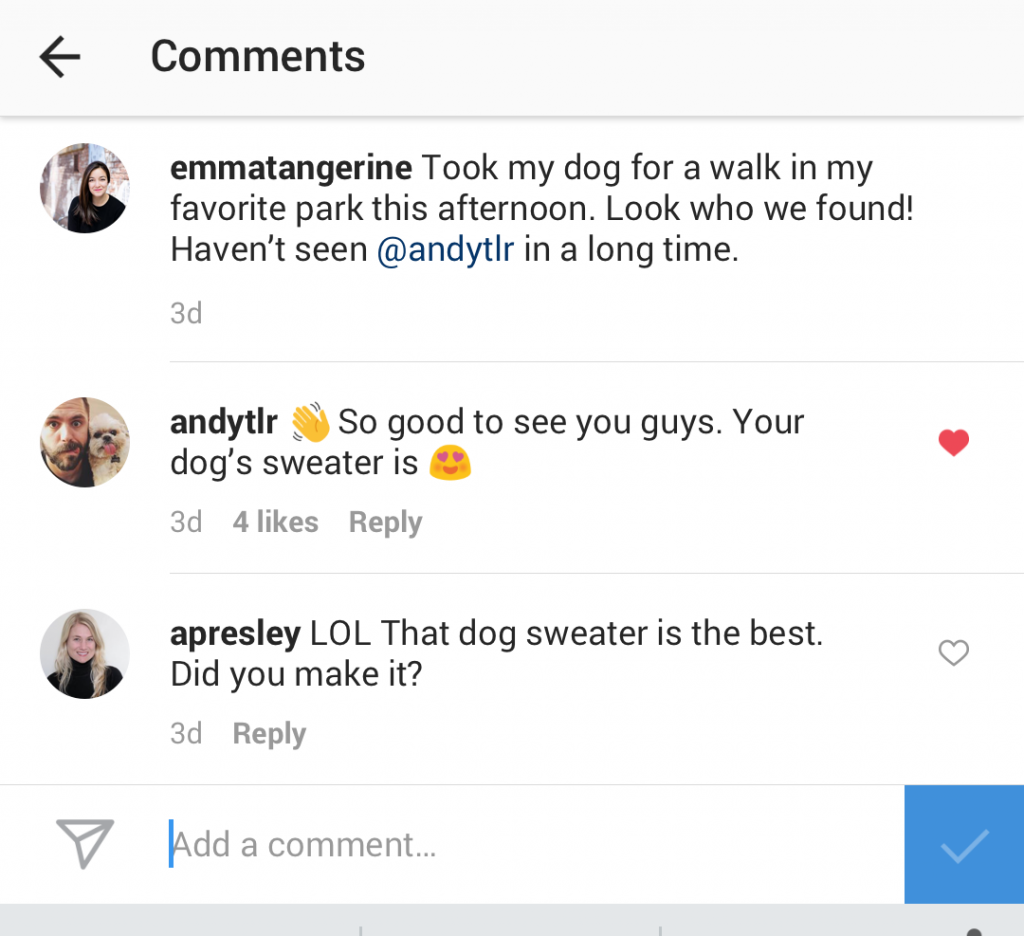Click the paper plane send icon

pyautogui.click(x=84, y=844)
